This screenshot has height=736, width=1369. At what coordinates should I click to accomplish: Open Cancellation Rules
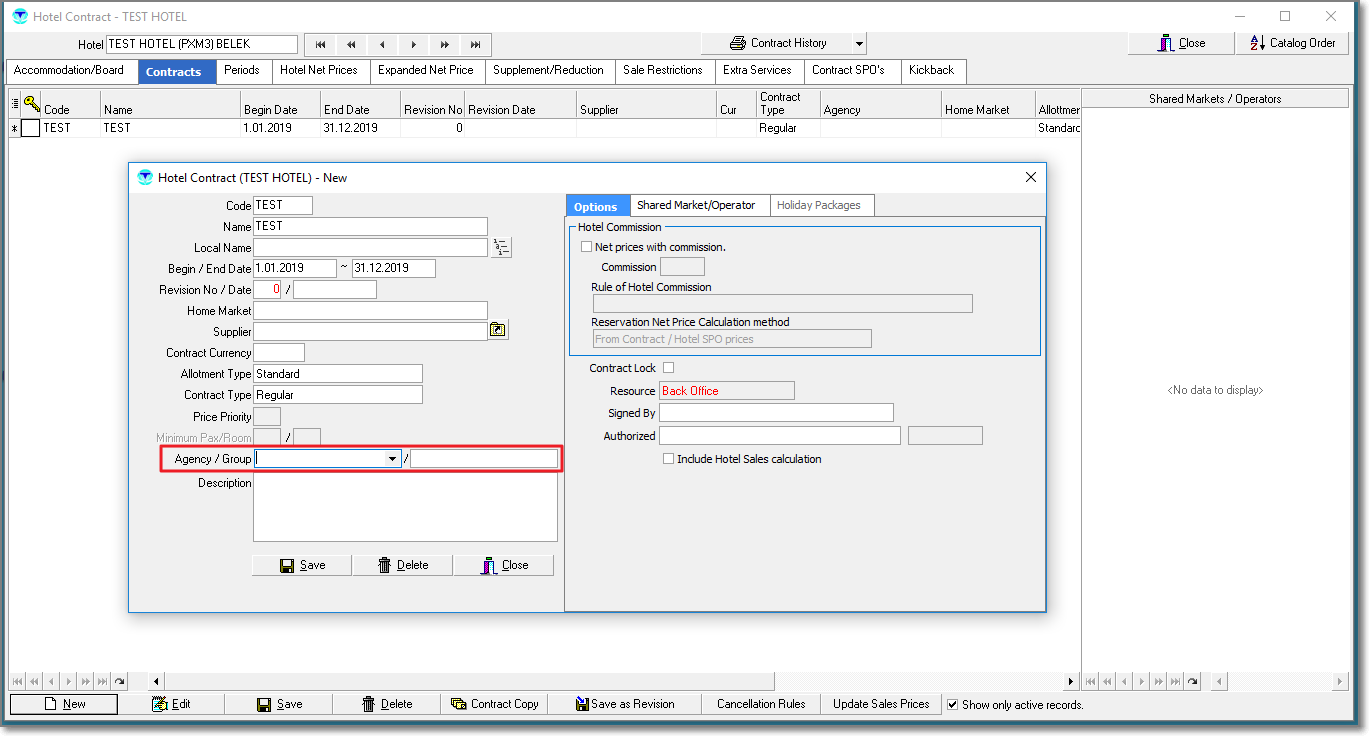761,704
